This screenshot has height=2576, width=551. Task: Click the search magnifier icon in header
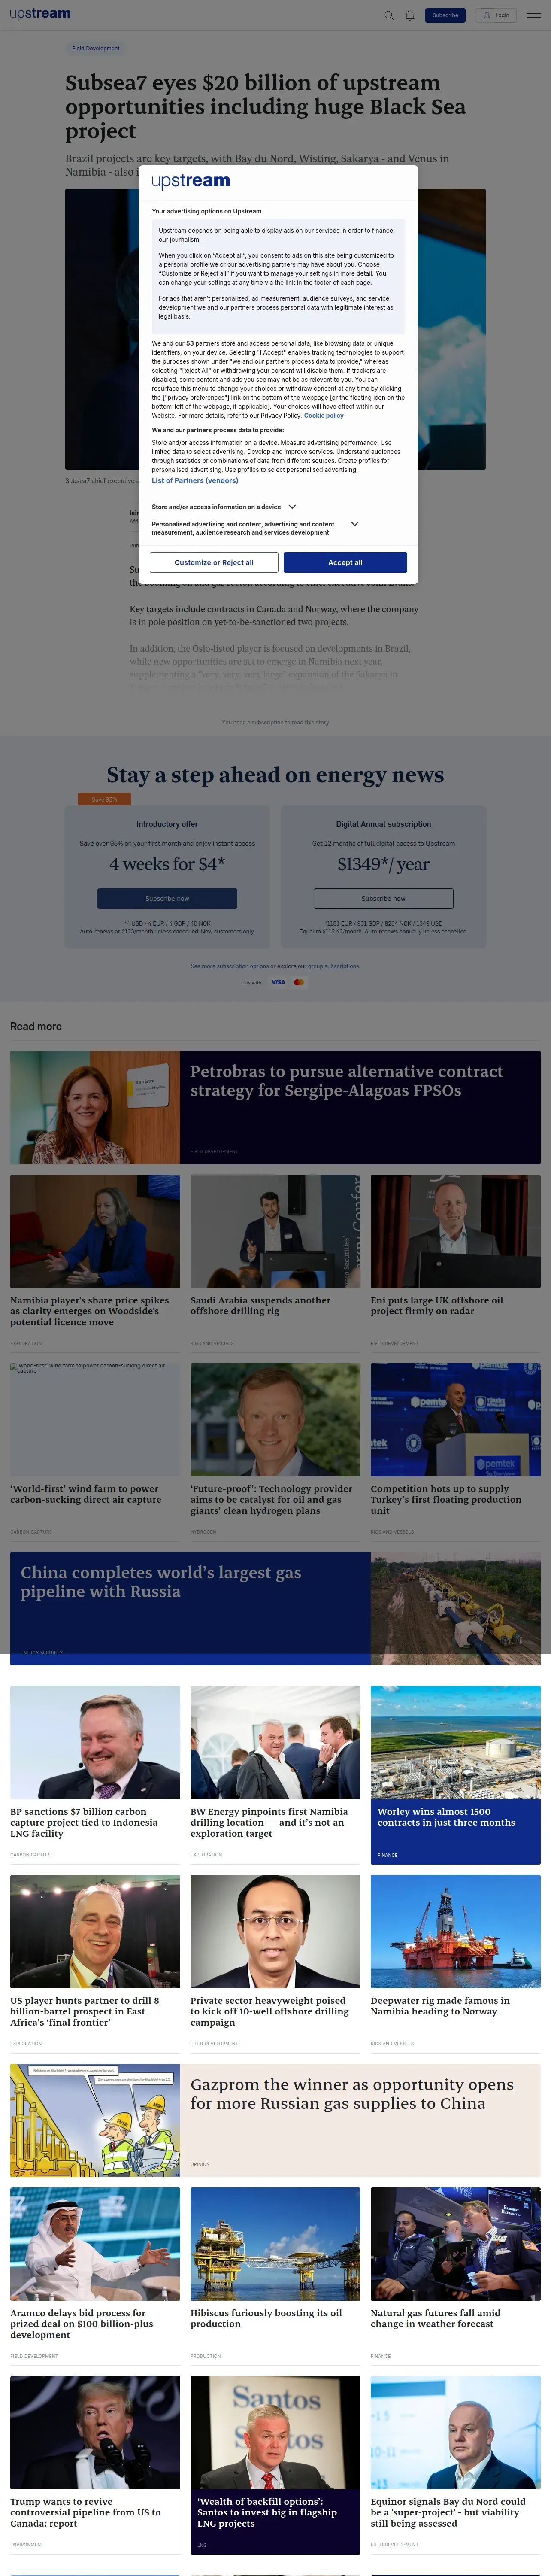pyautogui.click(x=389, y=15)
